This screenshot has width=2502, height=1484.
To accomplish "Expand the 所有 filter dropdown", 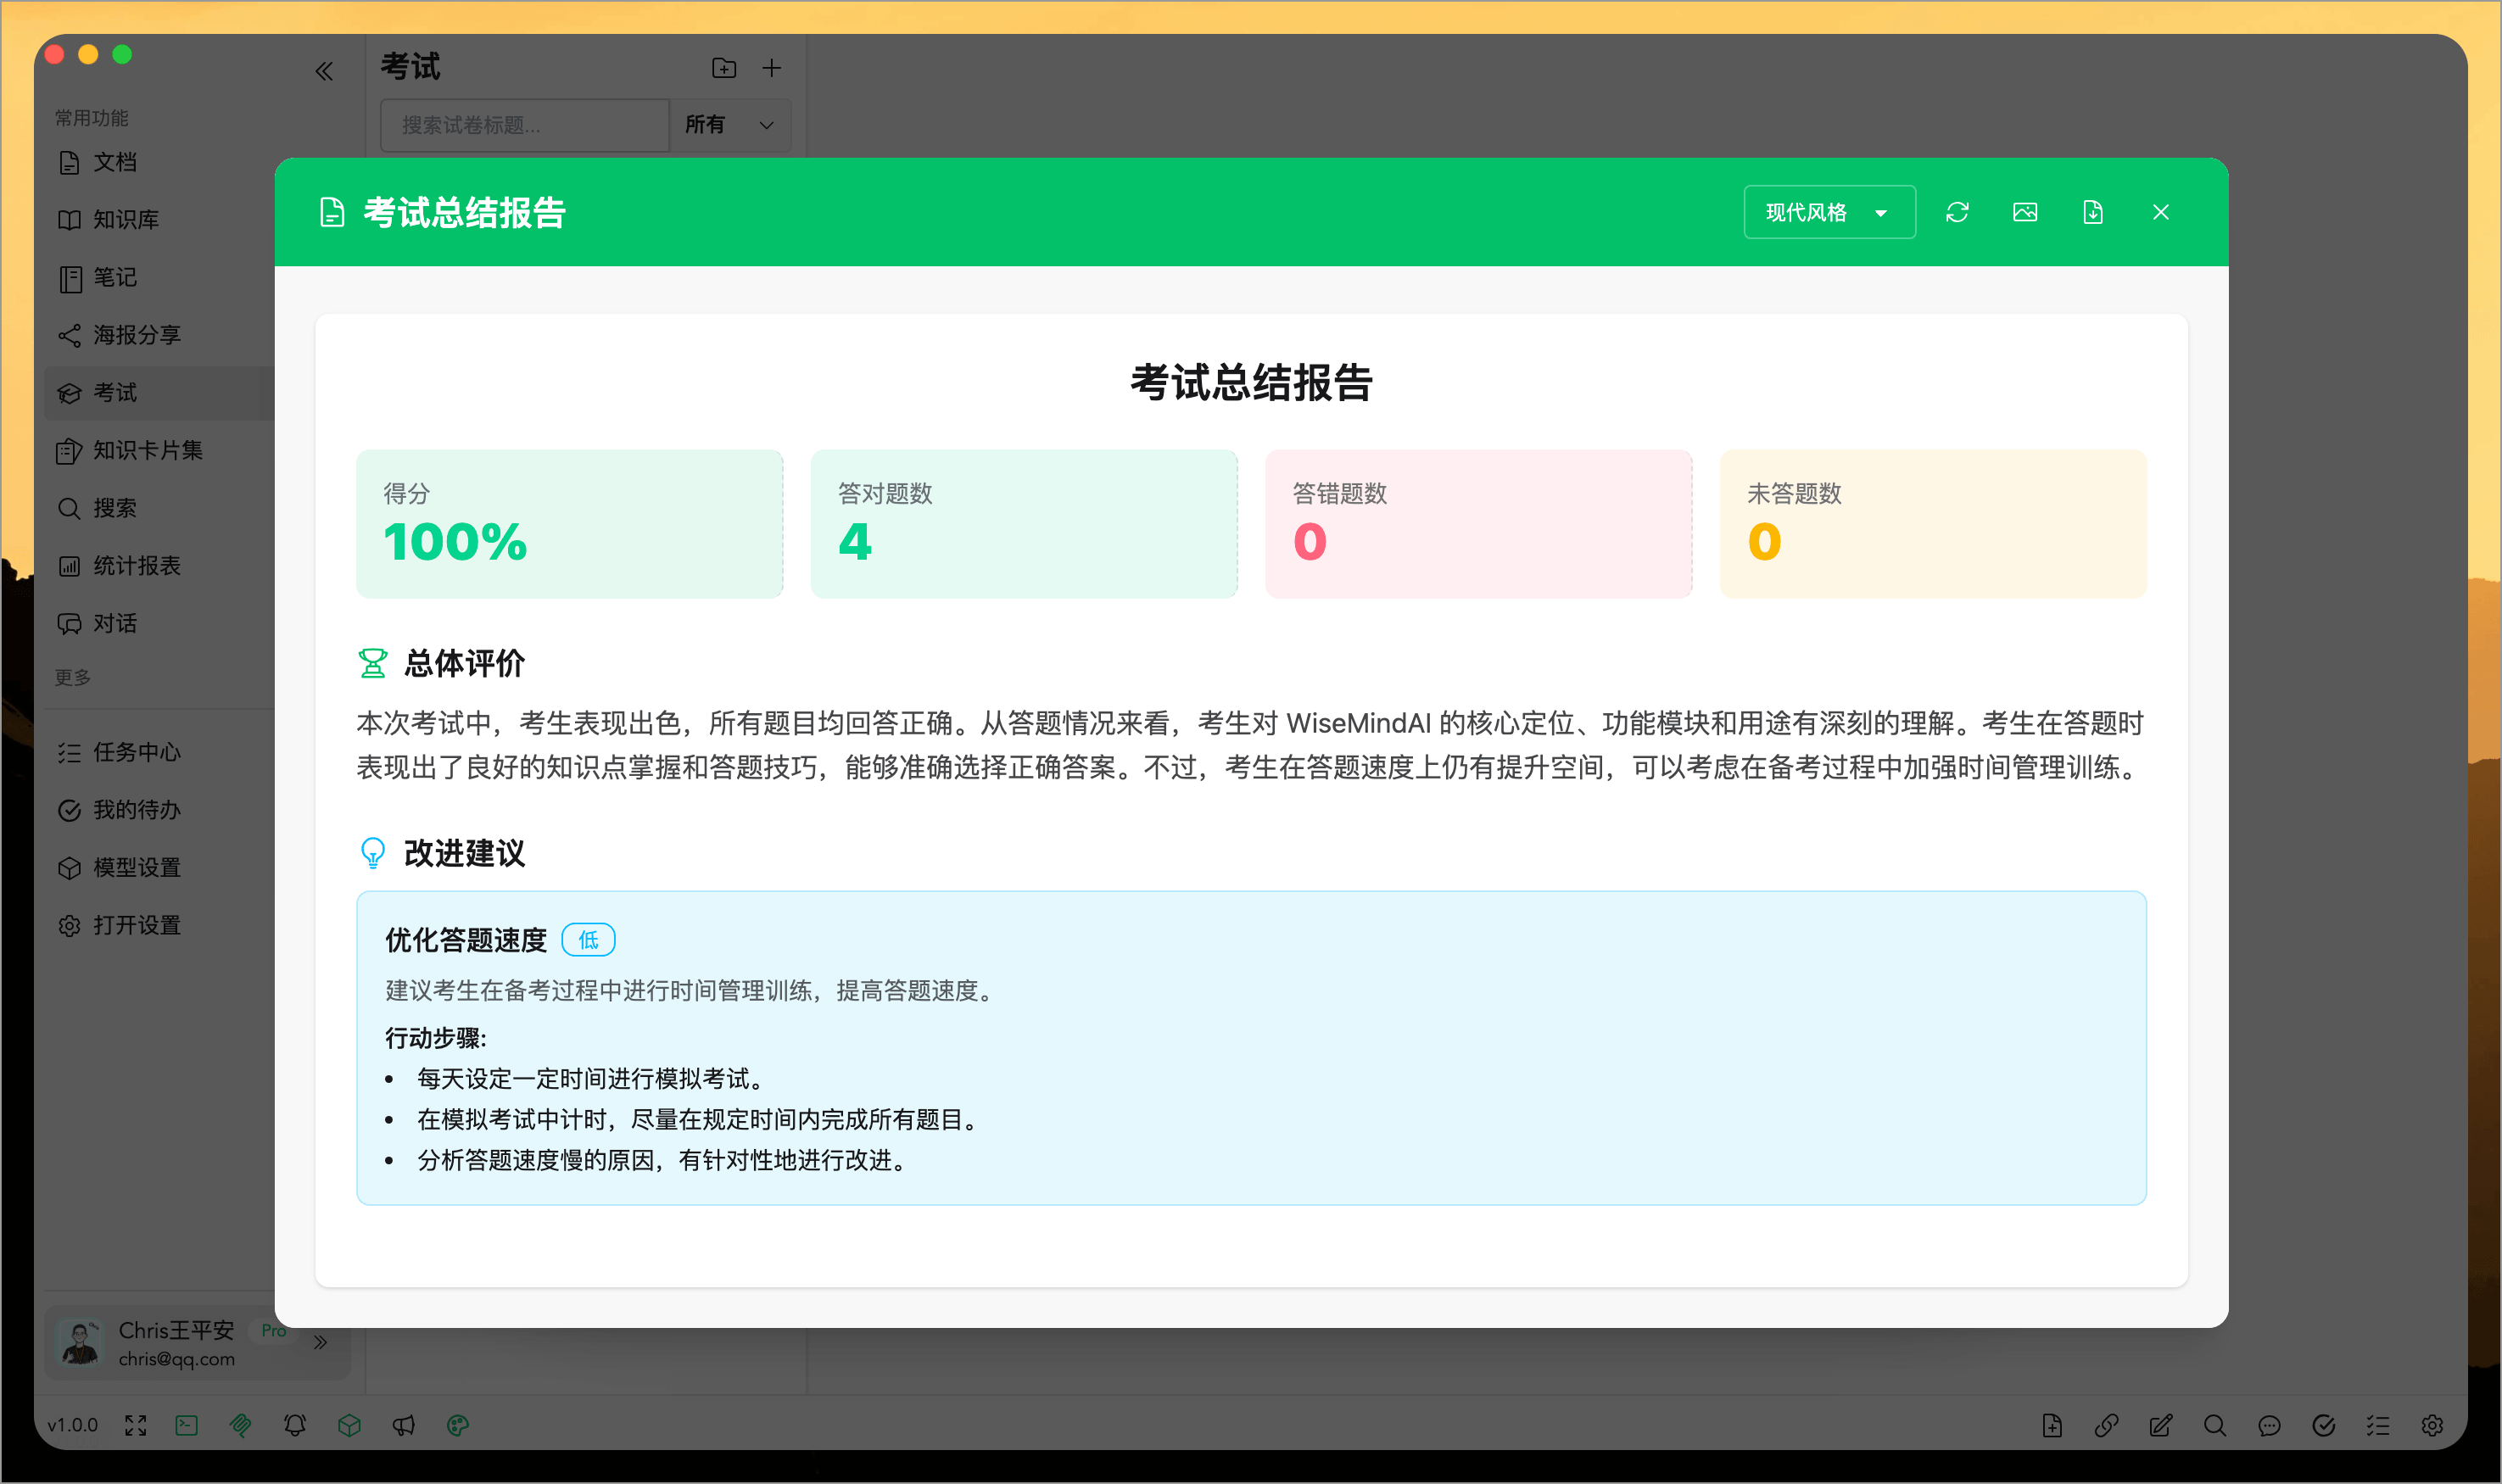I will click(x=729, y=125).
